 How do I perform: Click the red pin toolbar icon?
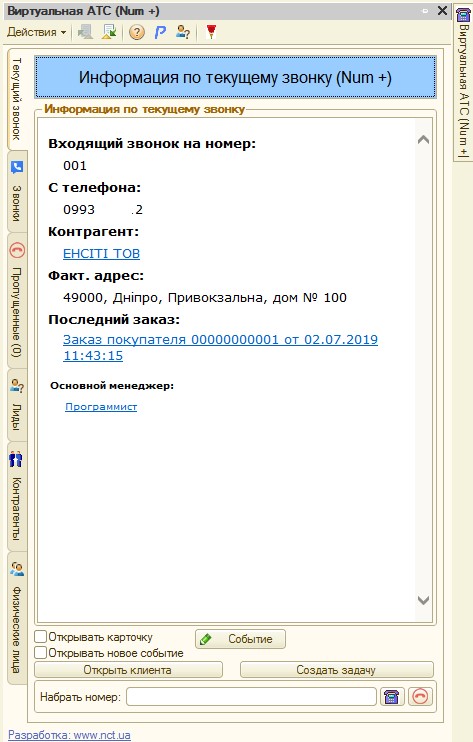pyautogui.click(x=211, y=32)
